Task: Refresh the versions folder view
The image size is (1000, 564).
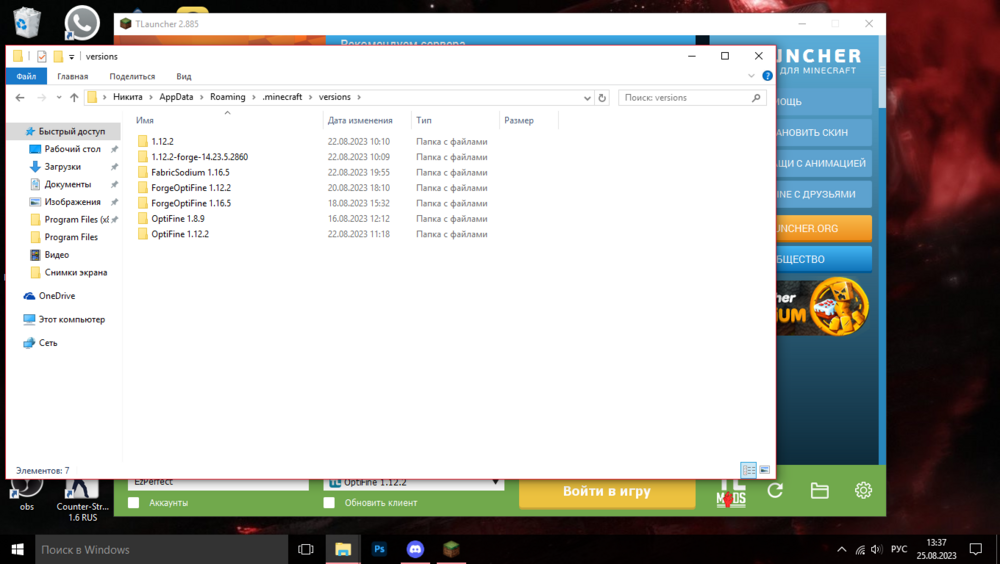Action: [602, 98]
